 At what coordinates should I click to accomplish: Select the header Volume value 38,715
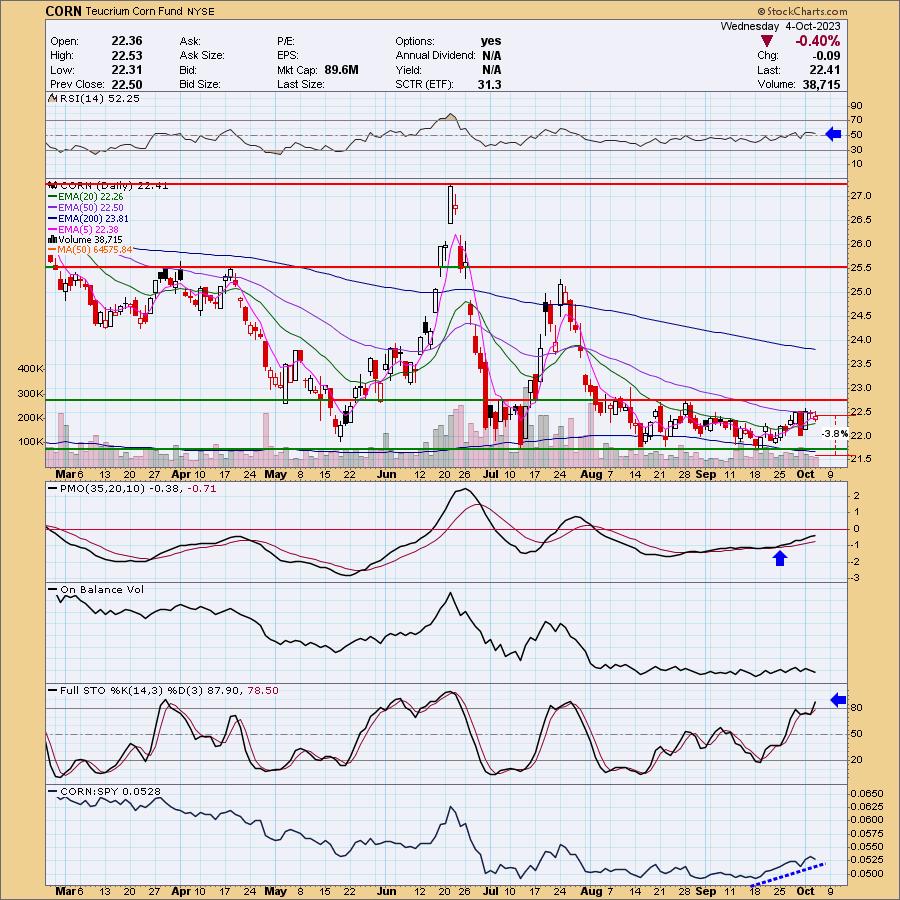(x=821, y=84)
